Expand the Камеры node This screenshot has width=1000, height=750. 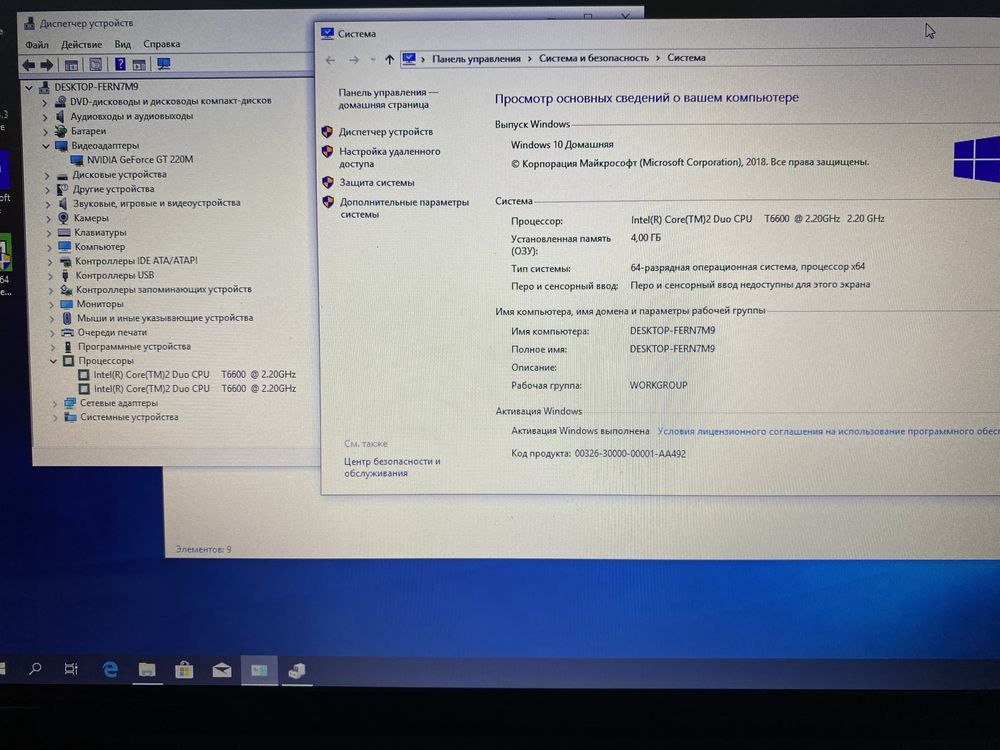pos(48,218)
